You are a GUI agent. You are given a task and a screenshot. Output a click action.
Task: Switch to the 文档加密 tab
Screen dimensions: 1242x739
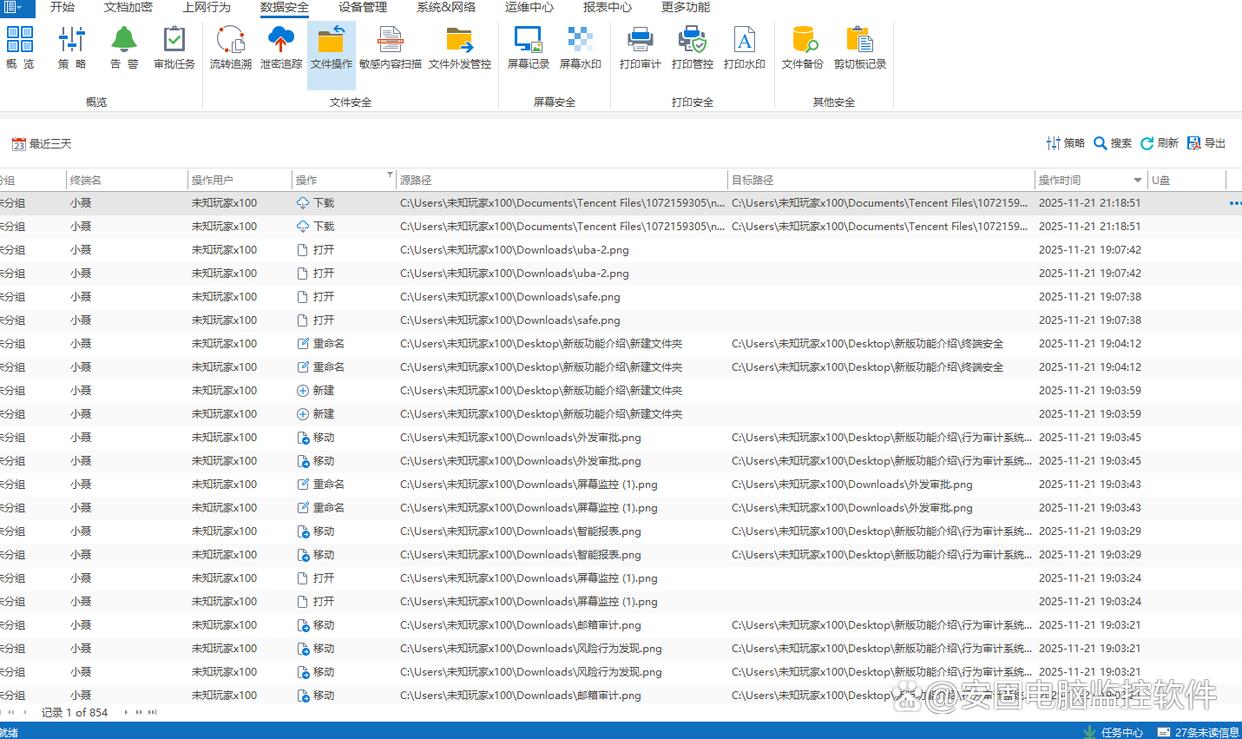(128, 8)
